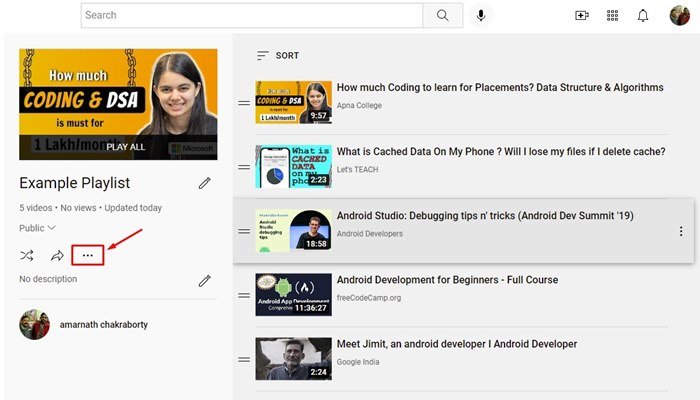
Task: Click the 9:57 video thumbnail
Action: point(293,102)
